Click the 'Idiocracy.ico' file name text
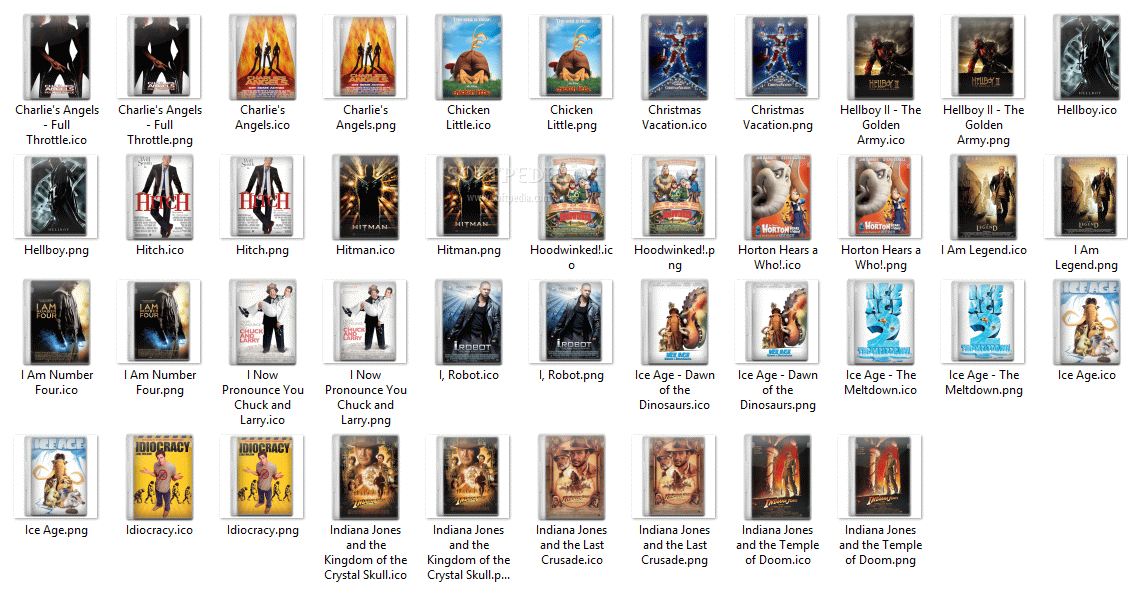Screen dimensions: 1128x599 pyautogui.click(x=160, y=530)
